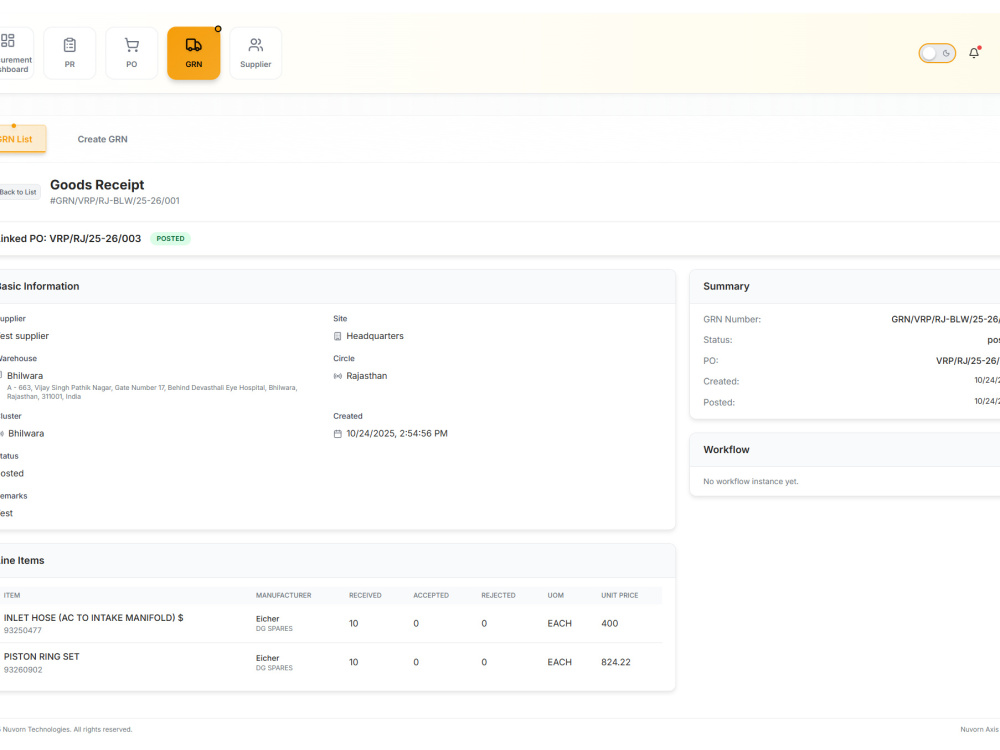Click Nuvorn Technologies footer copyright text
The image size is (1000, 750).
coord(66,730)
